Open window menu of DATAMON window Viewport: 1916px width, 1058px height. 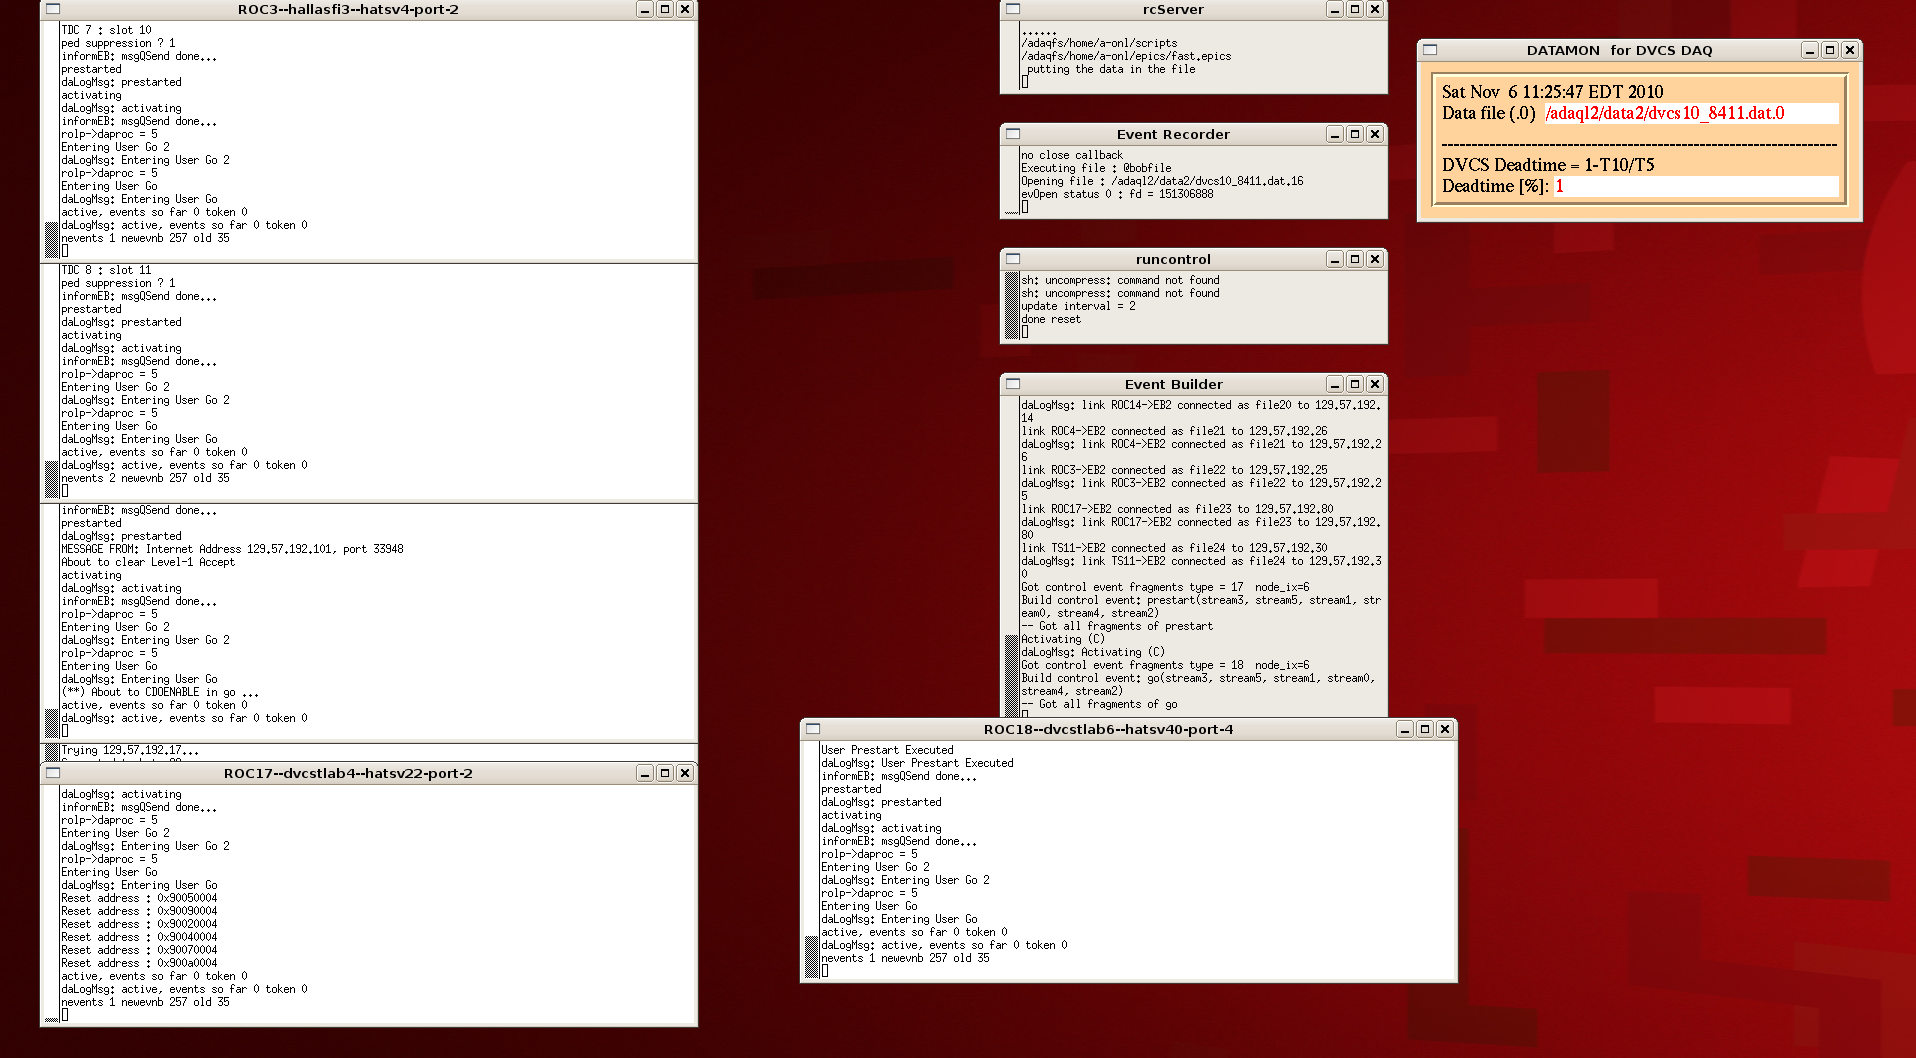[x=1430, y=50]
